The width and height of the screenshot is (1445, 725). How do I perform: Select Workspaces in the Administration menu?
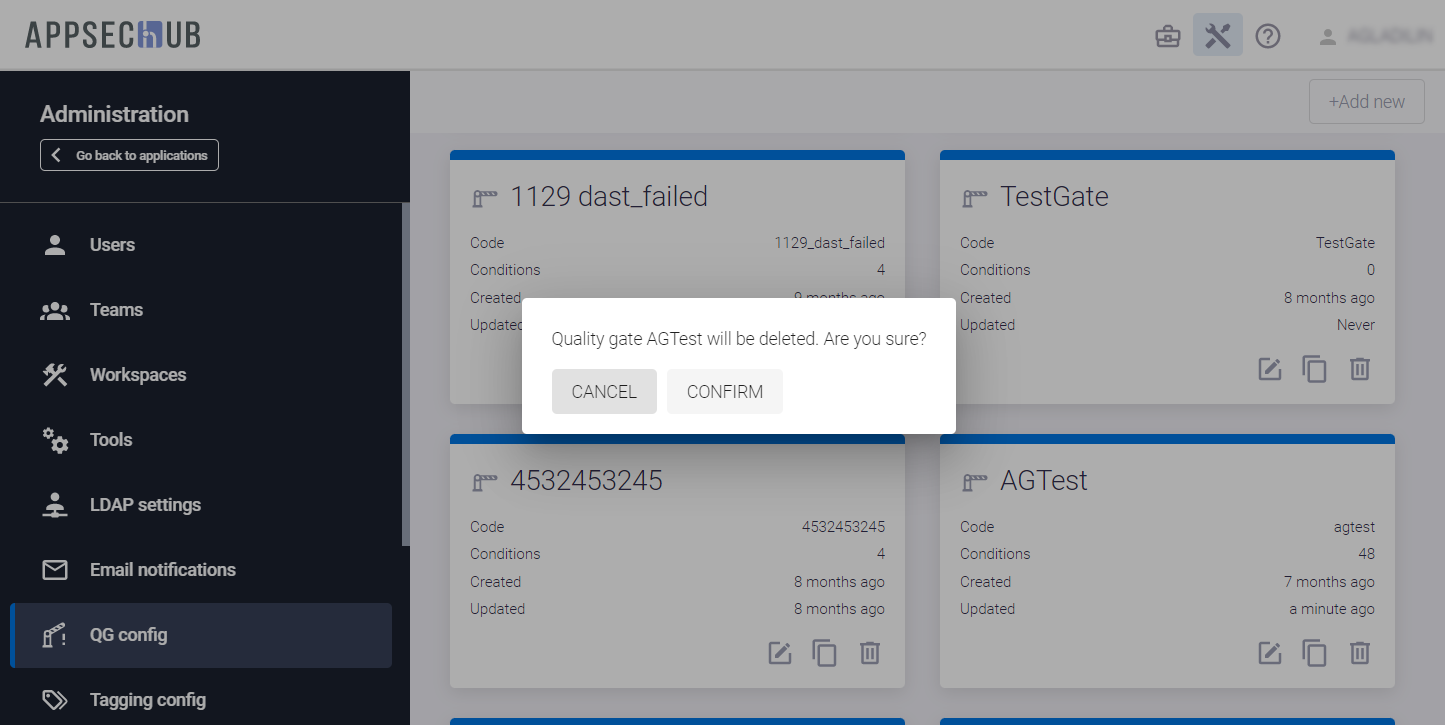pyautogui.click(x=137, y=375)
